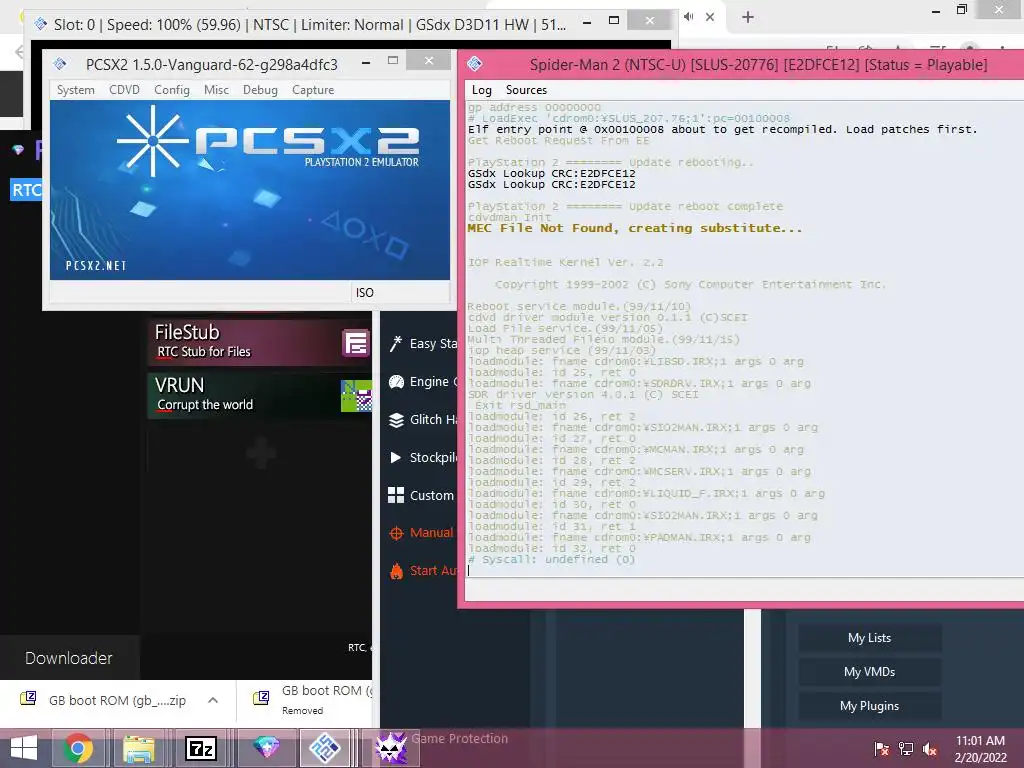1024x768 pixels.
Task: Open the RTC launcher gem taskbar icon
Action: [x=266, y=747]
